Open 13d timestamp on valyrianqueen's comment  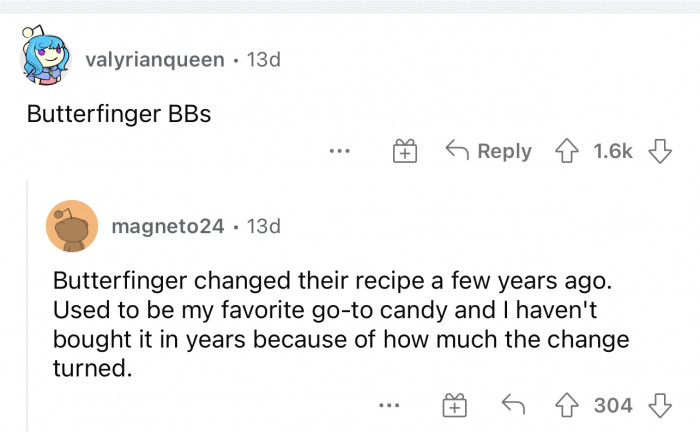tap(265, 60)
